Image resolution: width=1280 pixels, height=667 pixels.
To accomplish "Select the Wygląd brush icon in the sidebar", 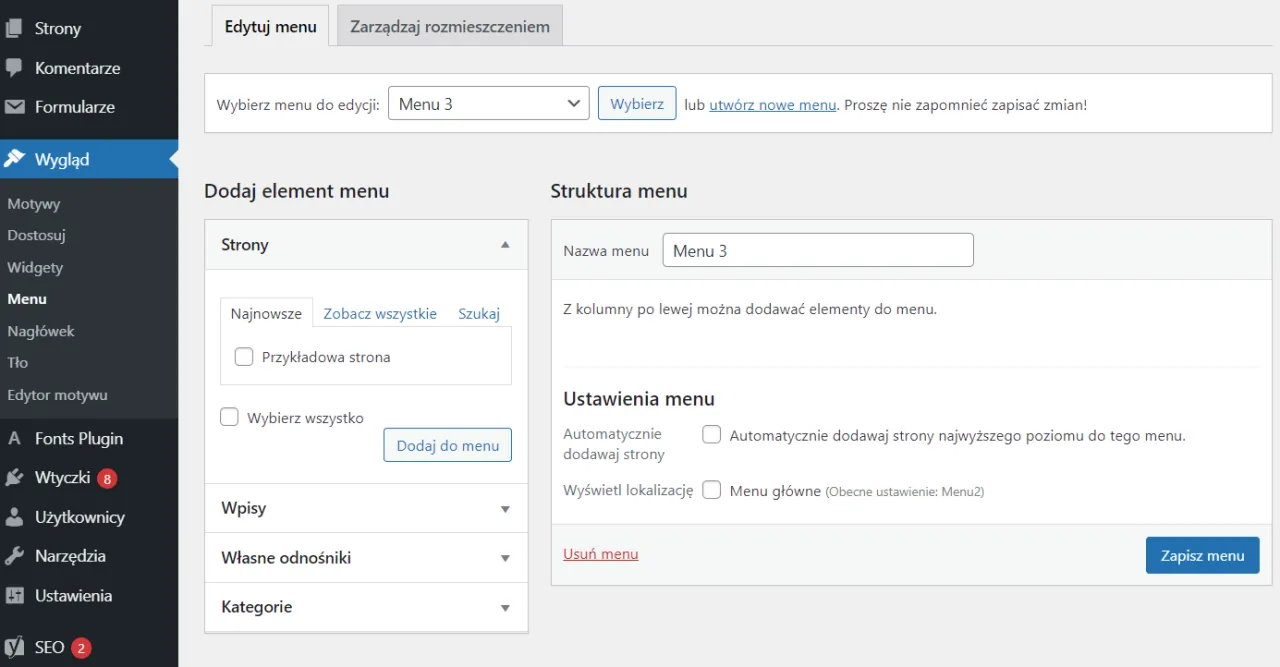I will pyautogui.click(x=17, y=158).
